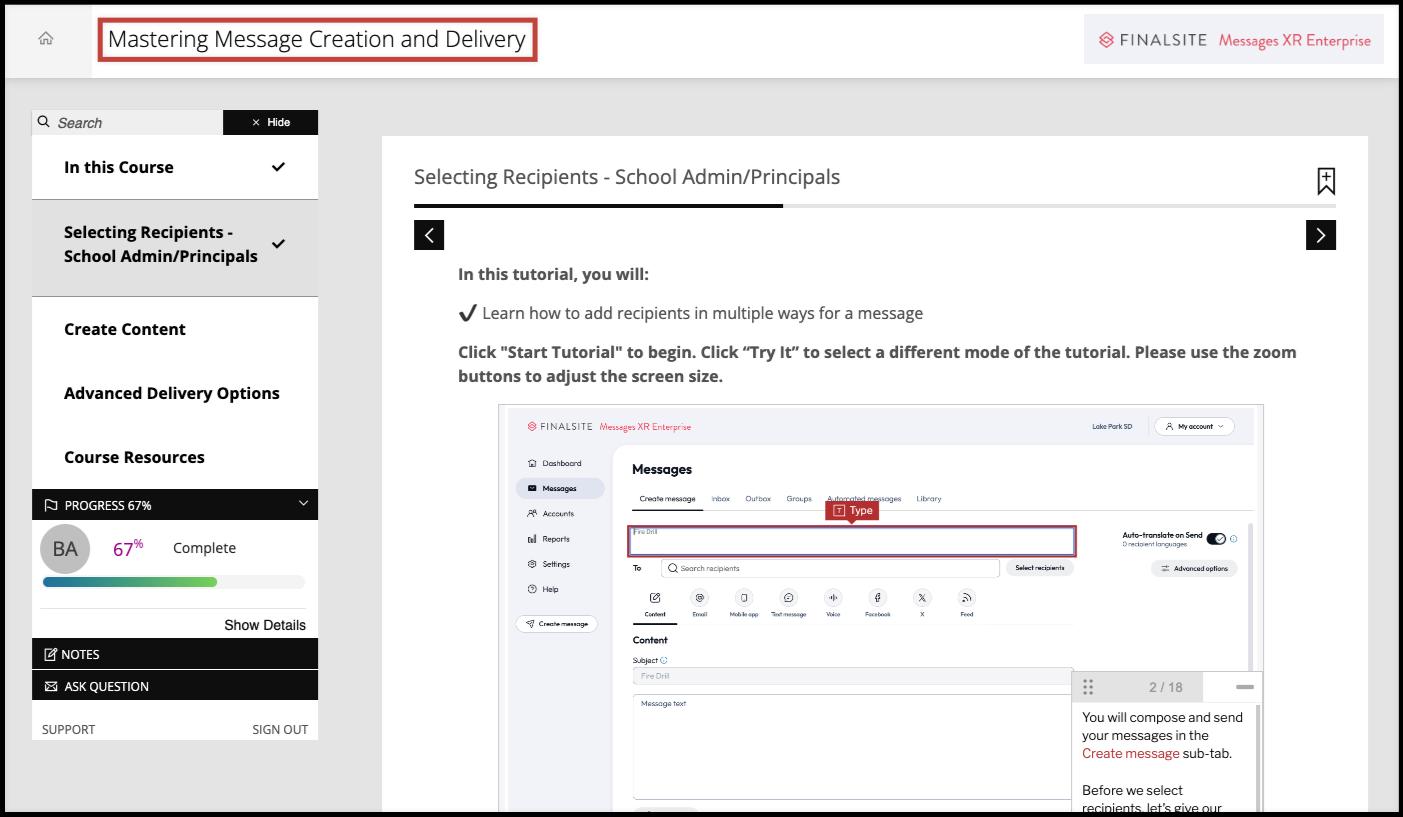Select the Text message channel icon

tap(789, 598)
